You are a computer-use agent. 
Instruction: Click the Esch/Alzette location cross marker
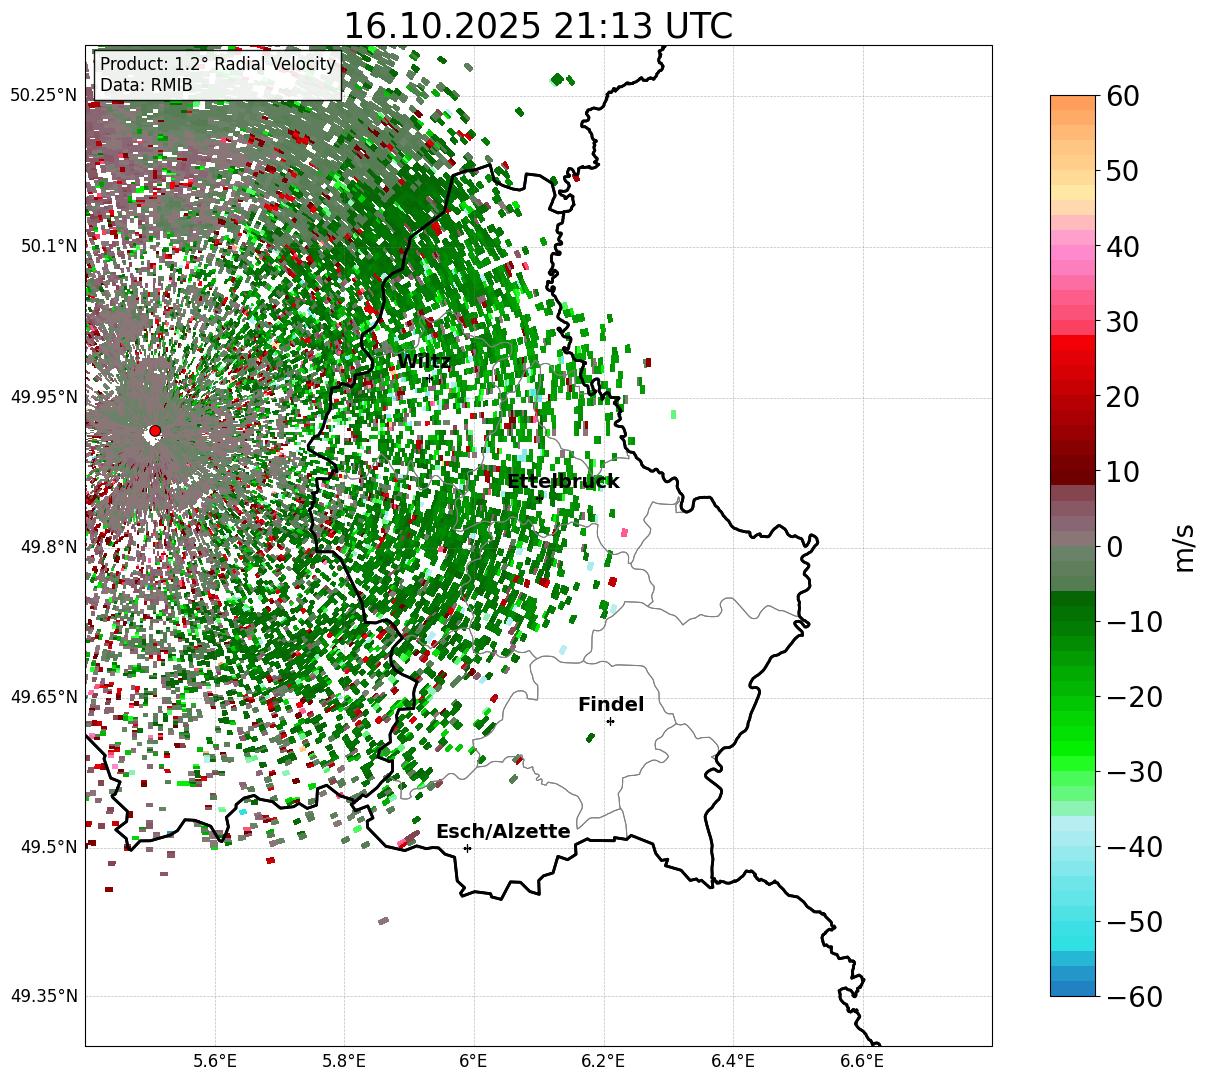[467, 848]
